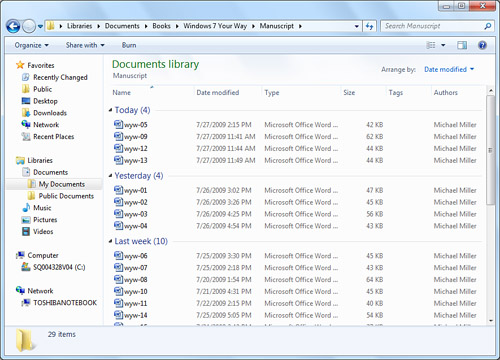The height and width of the screenshot is (360, 500).
Task: Sort by the Type column header
Action: [272, 93]
